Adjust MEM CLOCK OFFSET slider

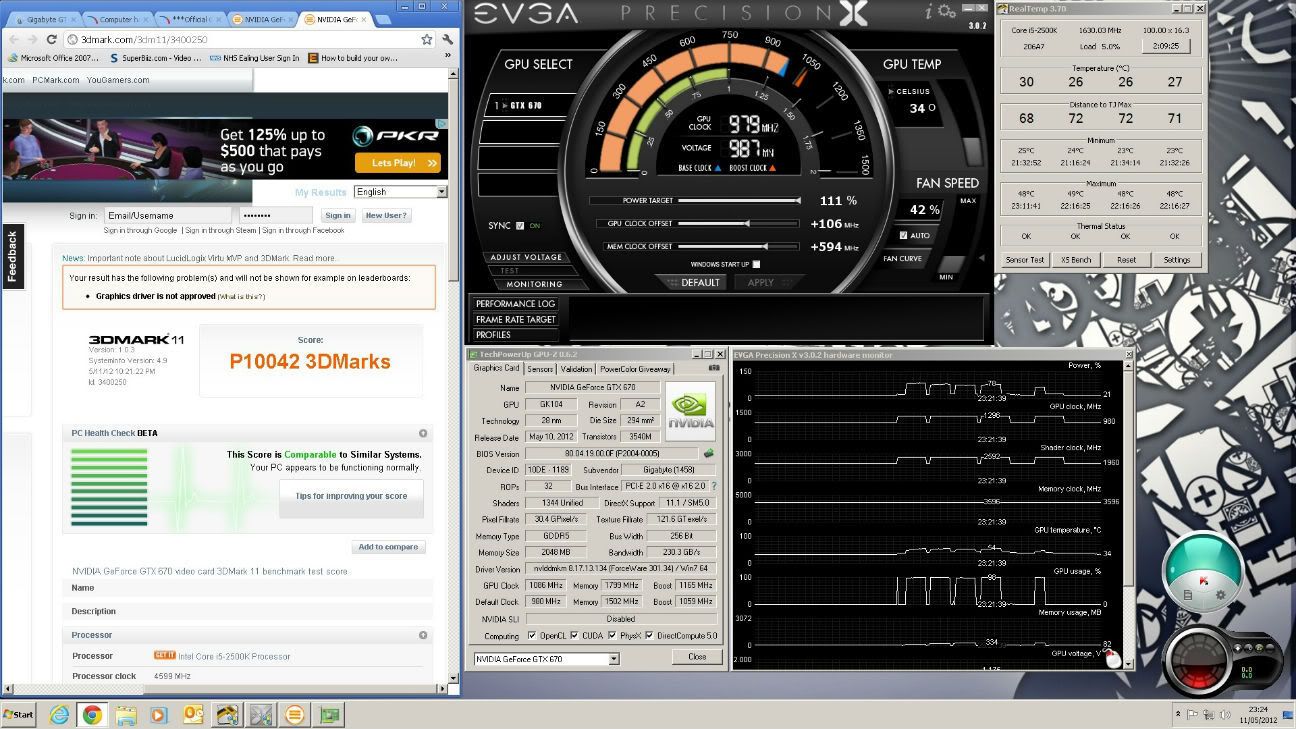pos(738,246)
